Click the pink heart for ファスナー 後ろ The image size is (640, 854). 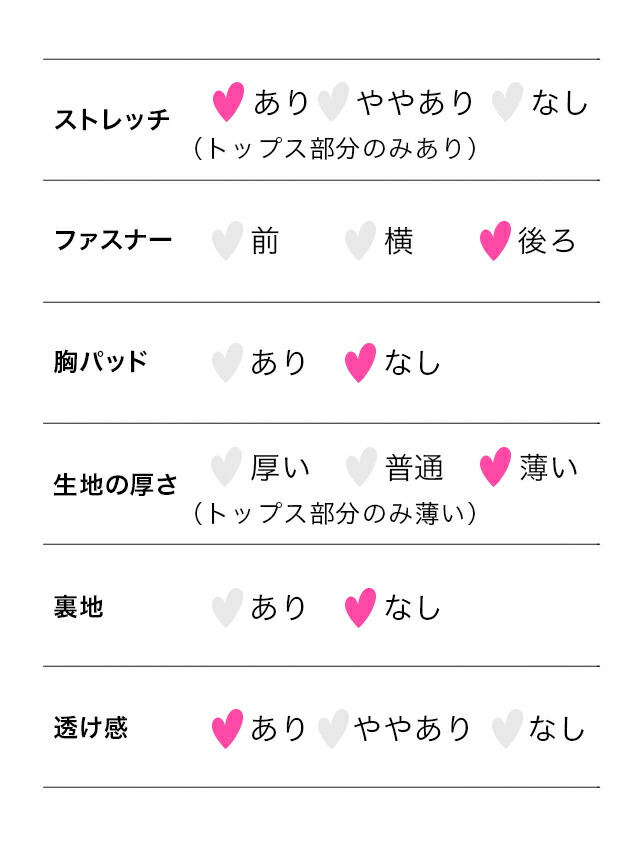[495, 241]
